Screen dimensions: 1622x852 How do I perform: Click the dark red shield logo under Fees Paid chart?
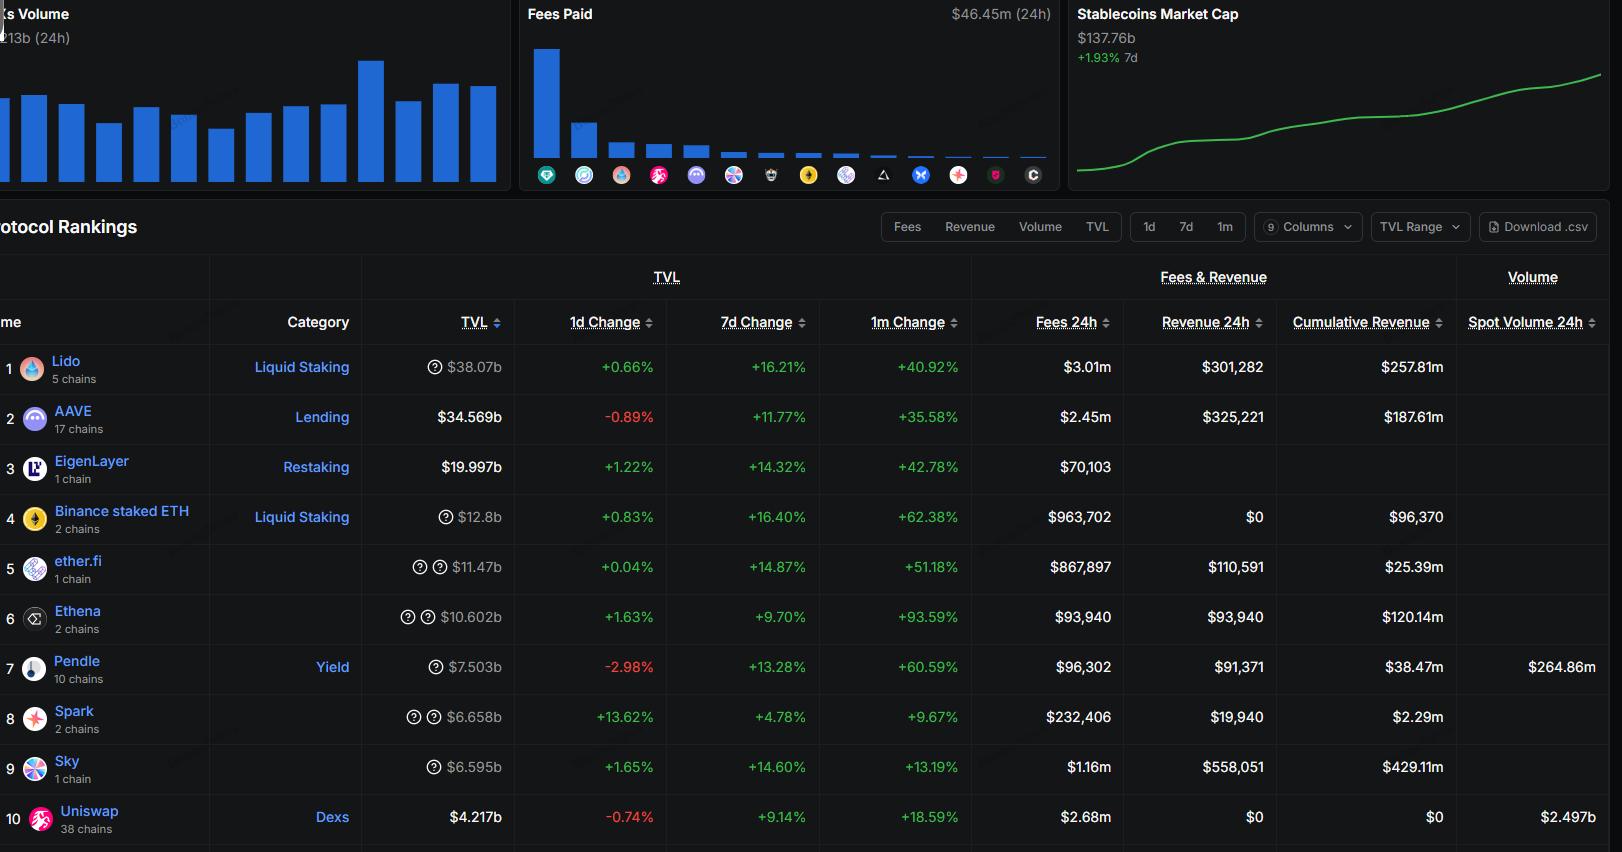click(x=996, y=175)
